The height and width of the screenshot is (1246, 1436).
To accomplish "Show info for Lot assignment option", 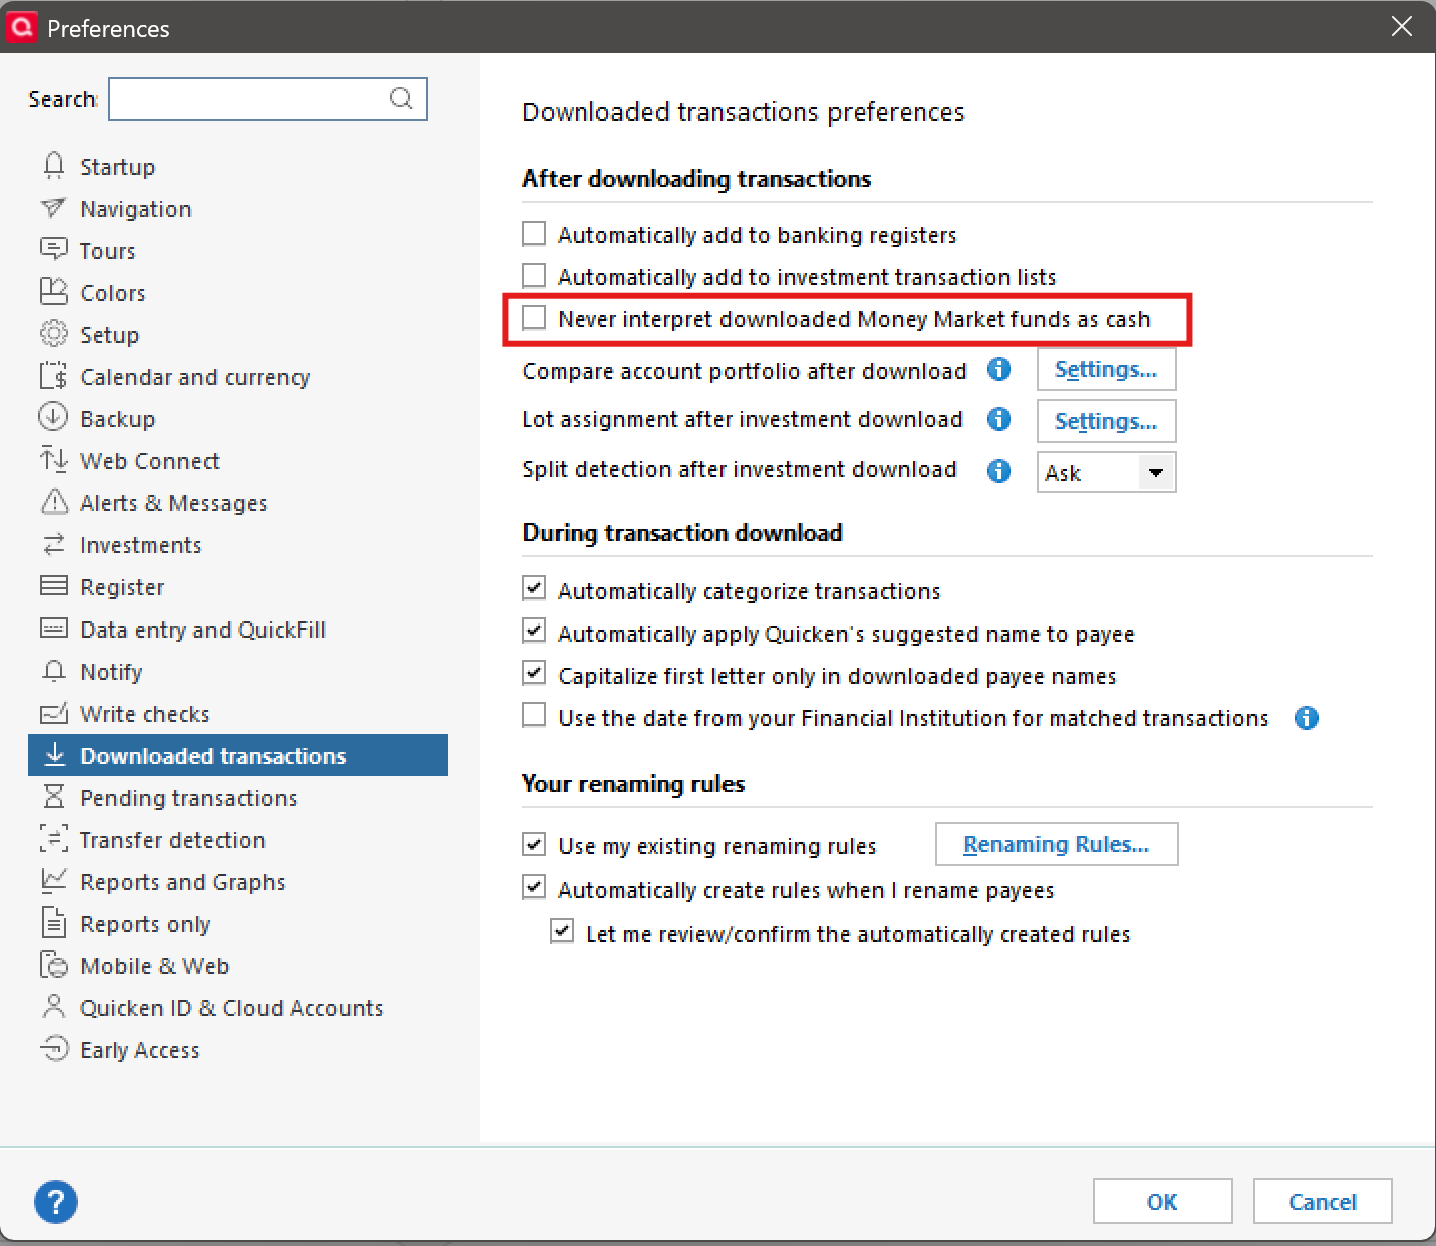I will 999,419.
